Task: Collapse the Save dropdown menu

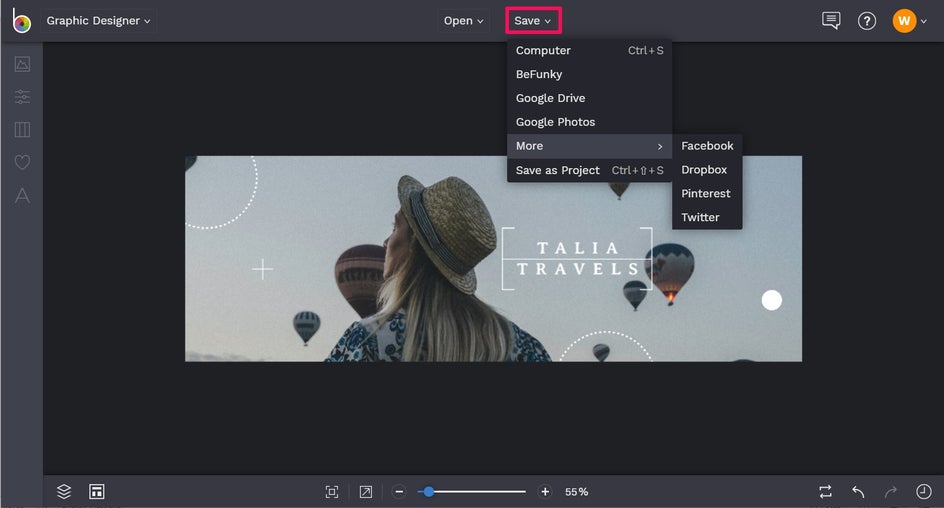Action: (x=533, y=21)
